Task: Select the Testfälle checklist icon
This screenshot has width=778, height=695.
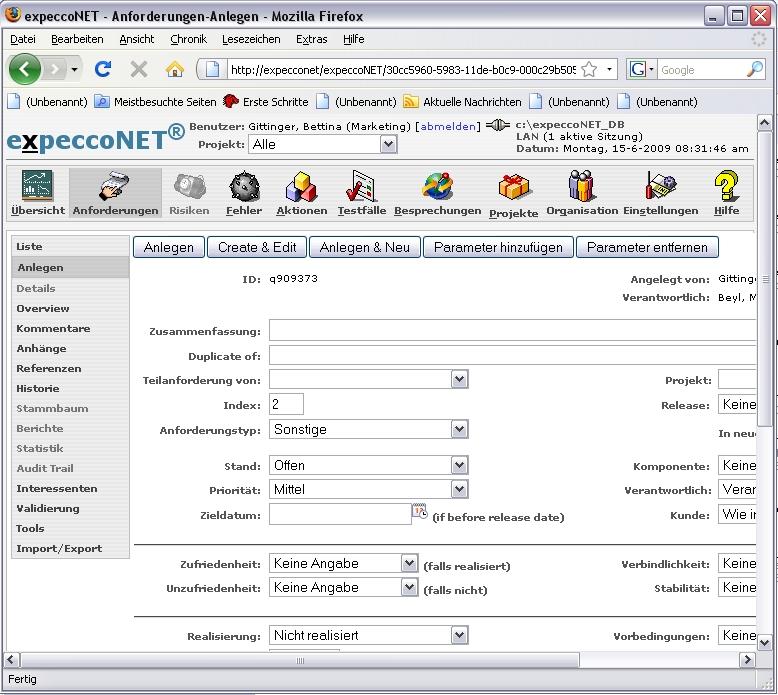Action: click(361, 187)
